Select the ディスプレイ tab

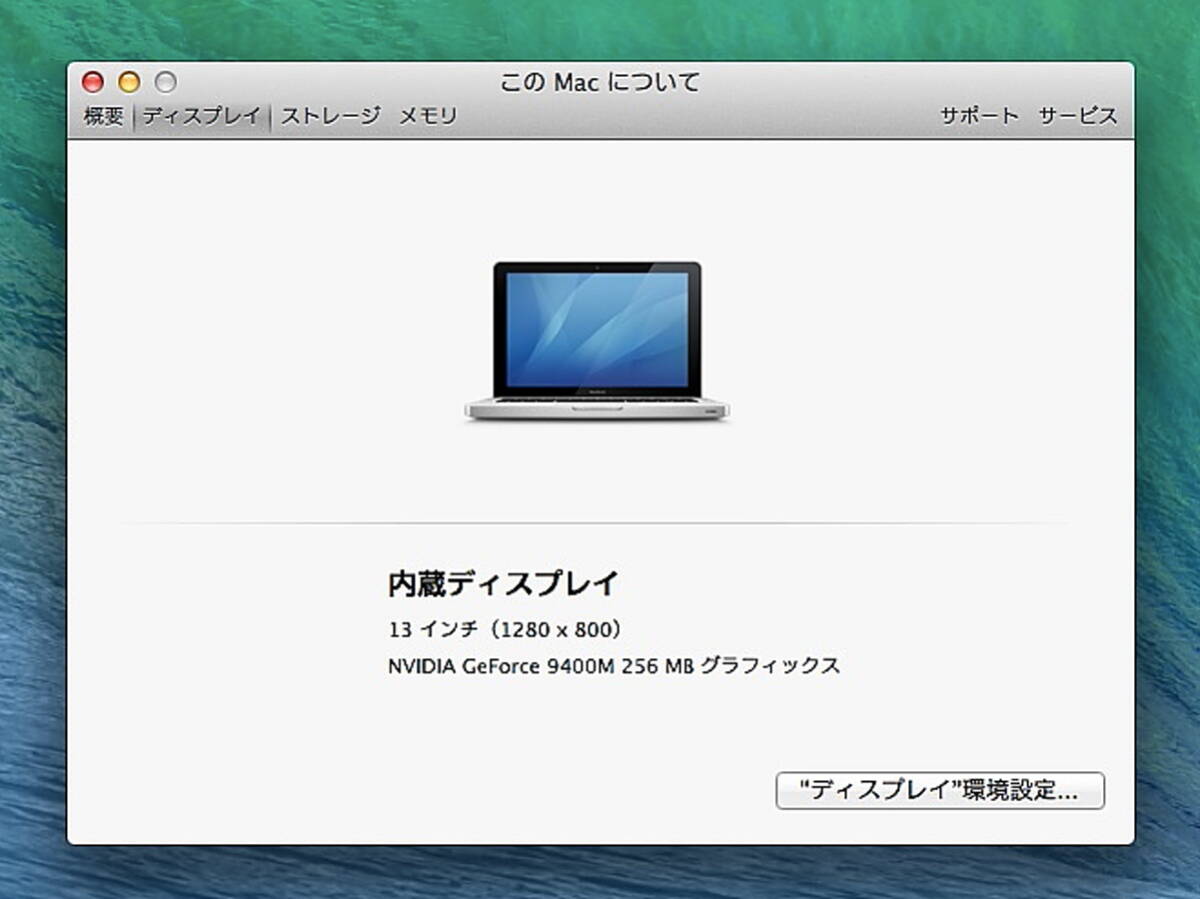click(x=201, y=116)
